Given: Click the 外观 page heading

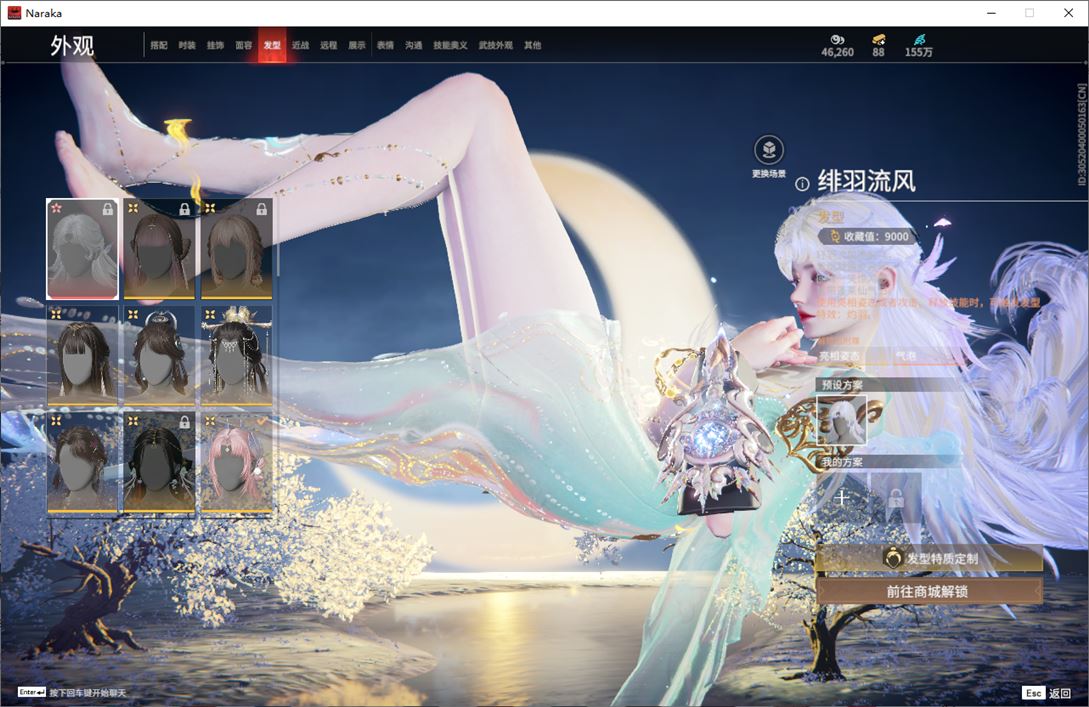Looking at the screenshot, I should [x=72, y=46].
